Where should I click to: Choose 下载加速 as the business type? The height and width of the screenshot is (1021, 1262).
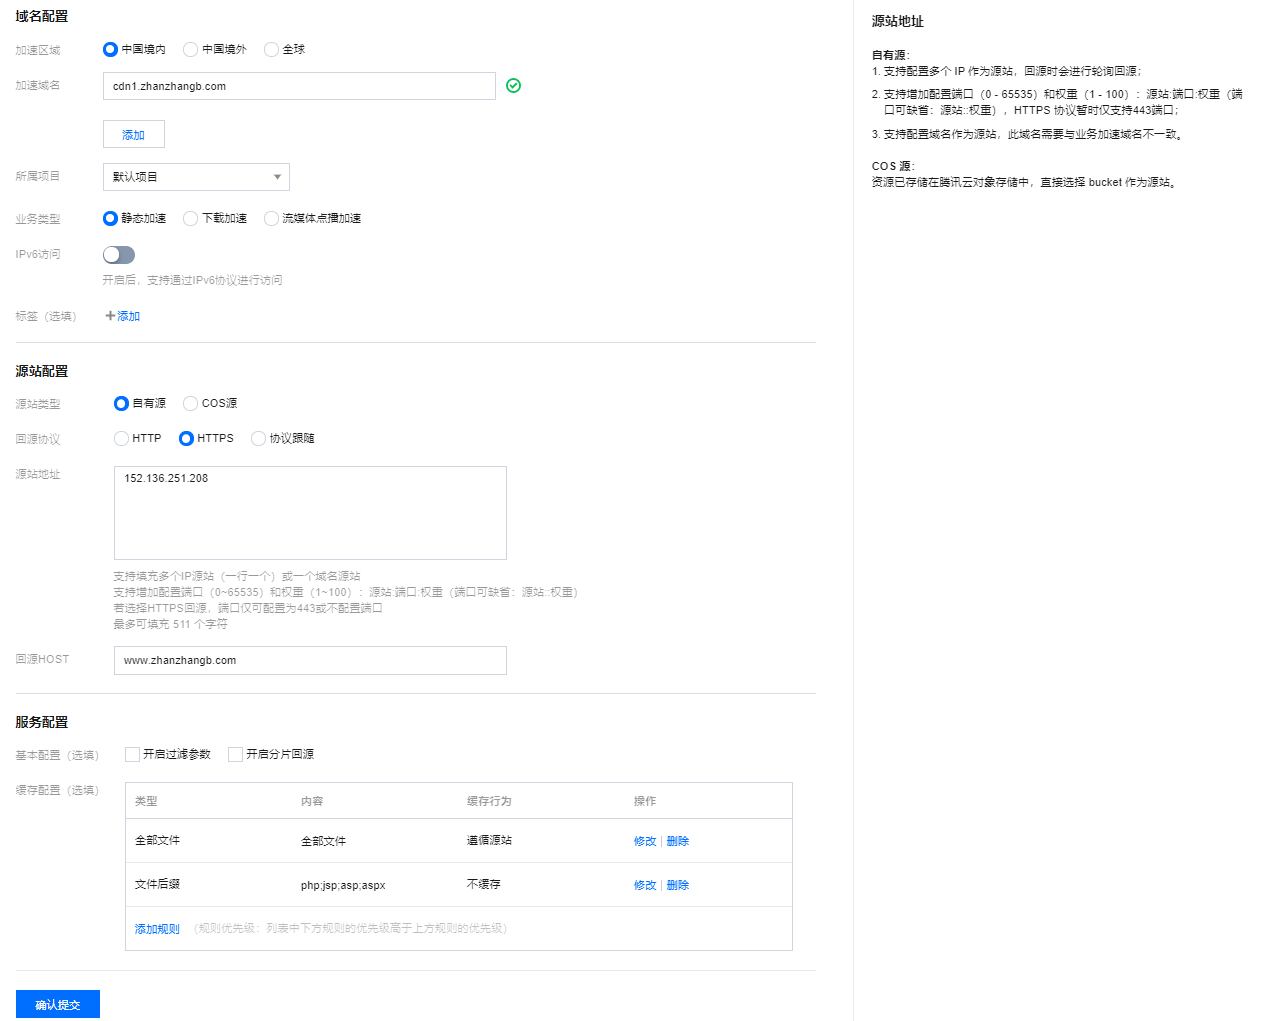190,218
